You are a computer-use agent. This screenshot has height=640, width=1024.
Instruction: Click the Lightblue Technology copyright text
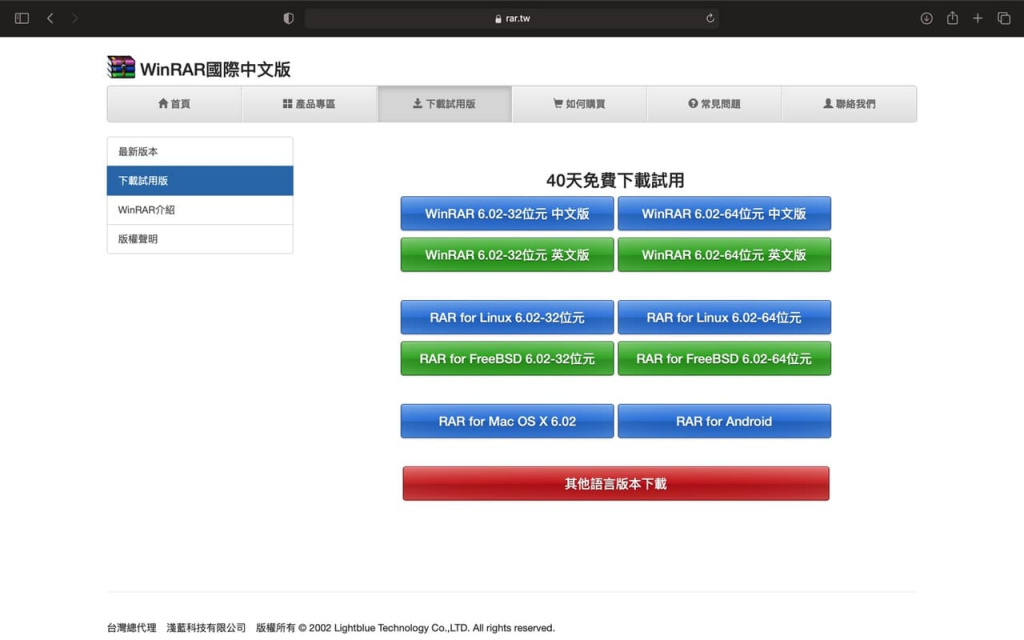(405, 628)
